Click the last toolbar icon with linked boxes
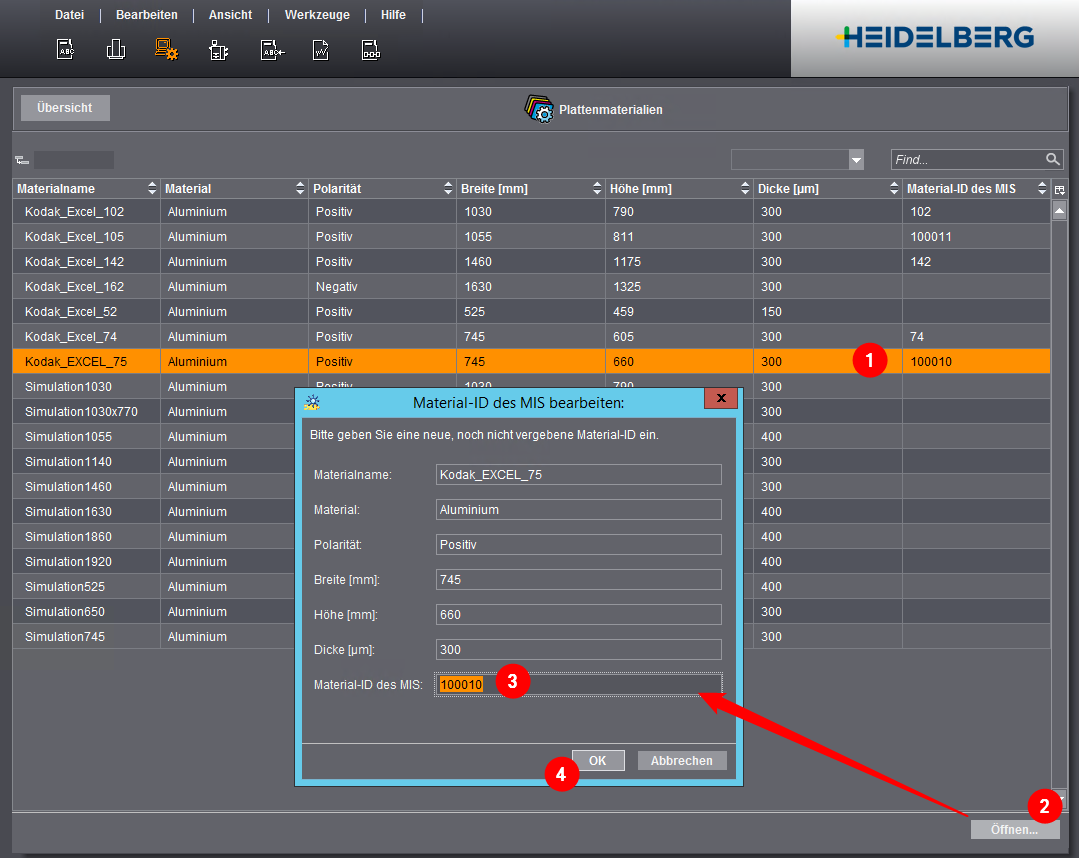This screenshot has width=1079, height=858. coord(371,50)
